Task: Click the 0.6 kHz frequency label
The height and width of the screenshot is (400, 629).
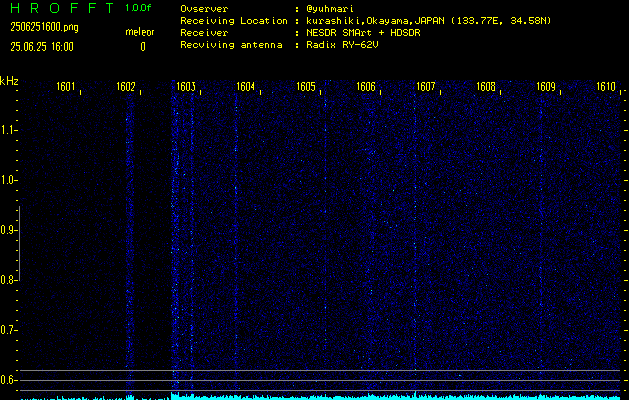Action: (x=7, y=380)
